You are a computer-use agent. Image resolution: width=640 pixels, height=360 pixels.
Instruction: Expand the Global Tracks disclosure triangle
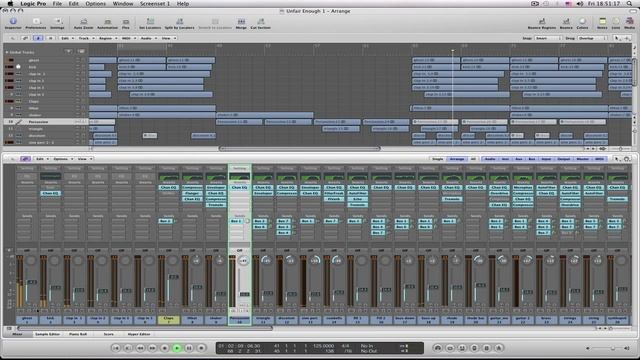pos(7,52)
